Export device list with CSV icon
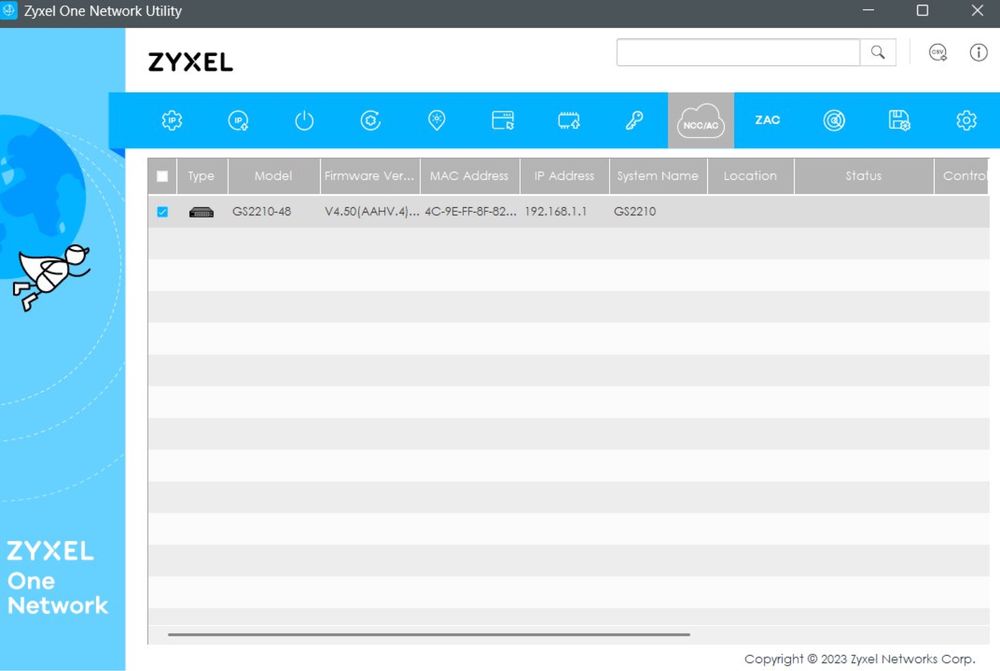The width and height of the screenshot is (1000, 671). (938, 52)
